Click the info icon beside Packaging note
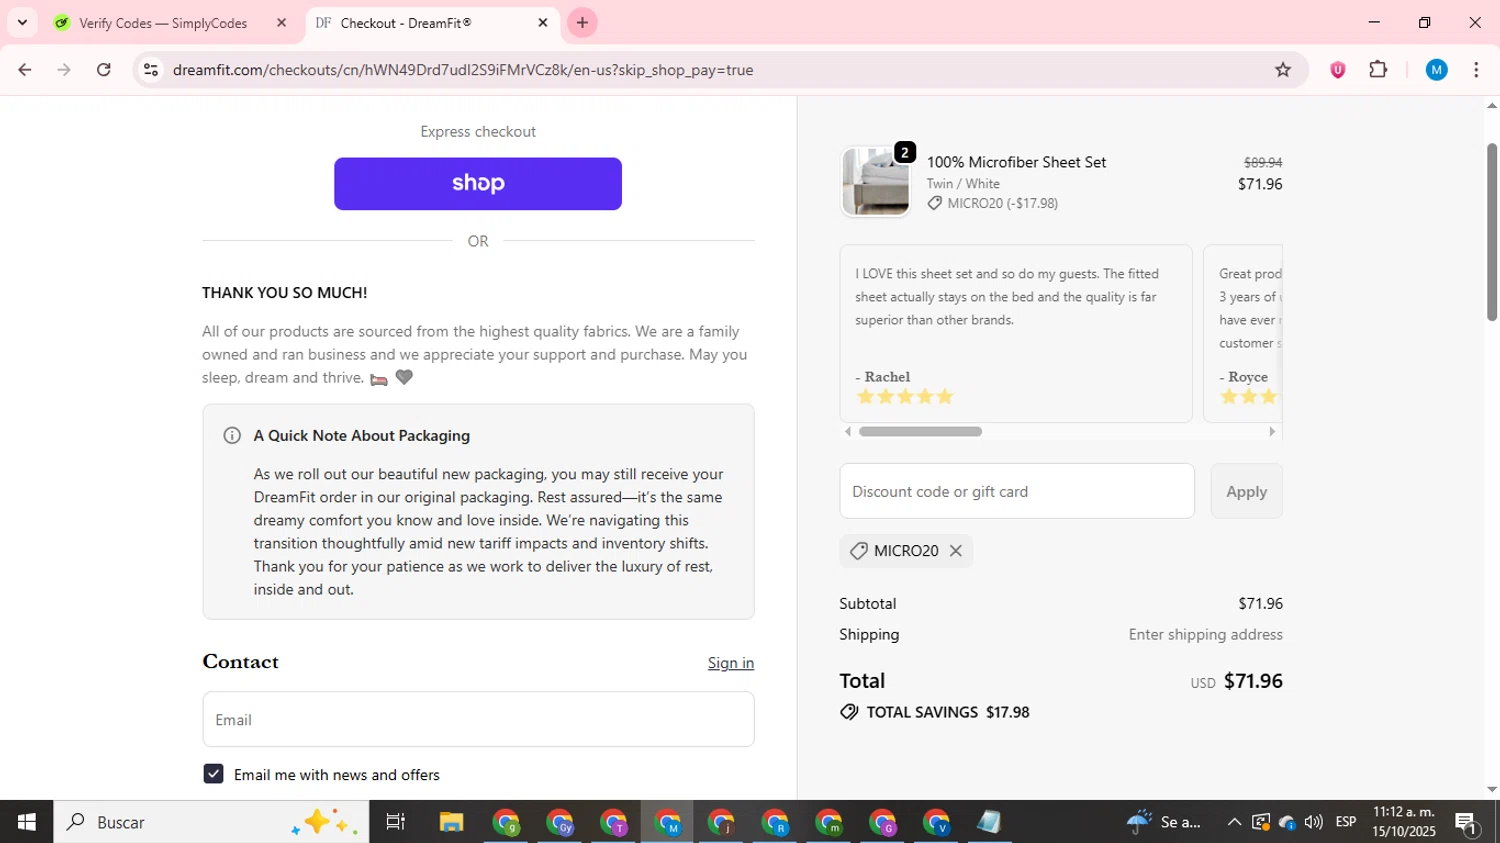 tap(232, 436)
